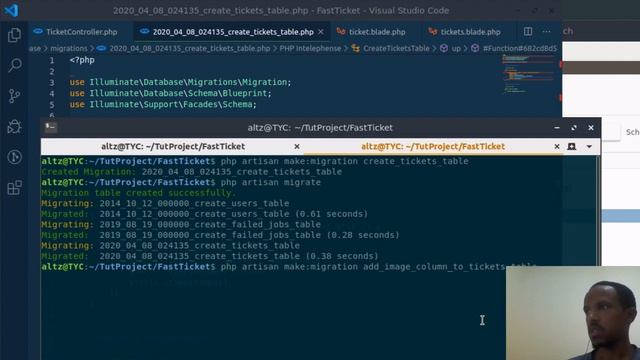Open the Run and Debug view
Image resolution: width=640 pixels, height=360 pixels.
(14, 127)
